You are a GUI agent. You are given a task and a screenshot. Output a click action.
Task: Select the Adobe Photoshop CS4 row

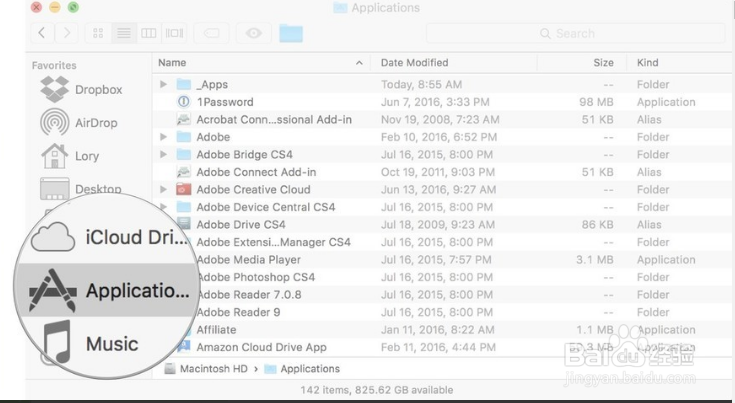click(442, 277)
